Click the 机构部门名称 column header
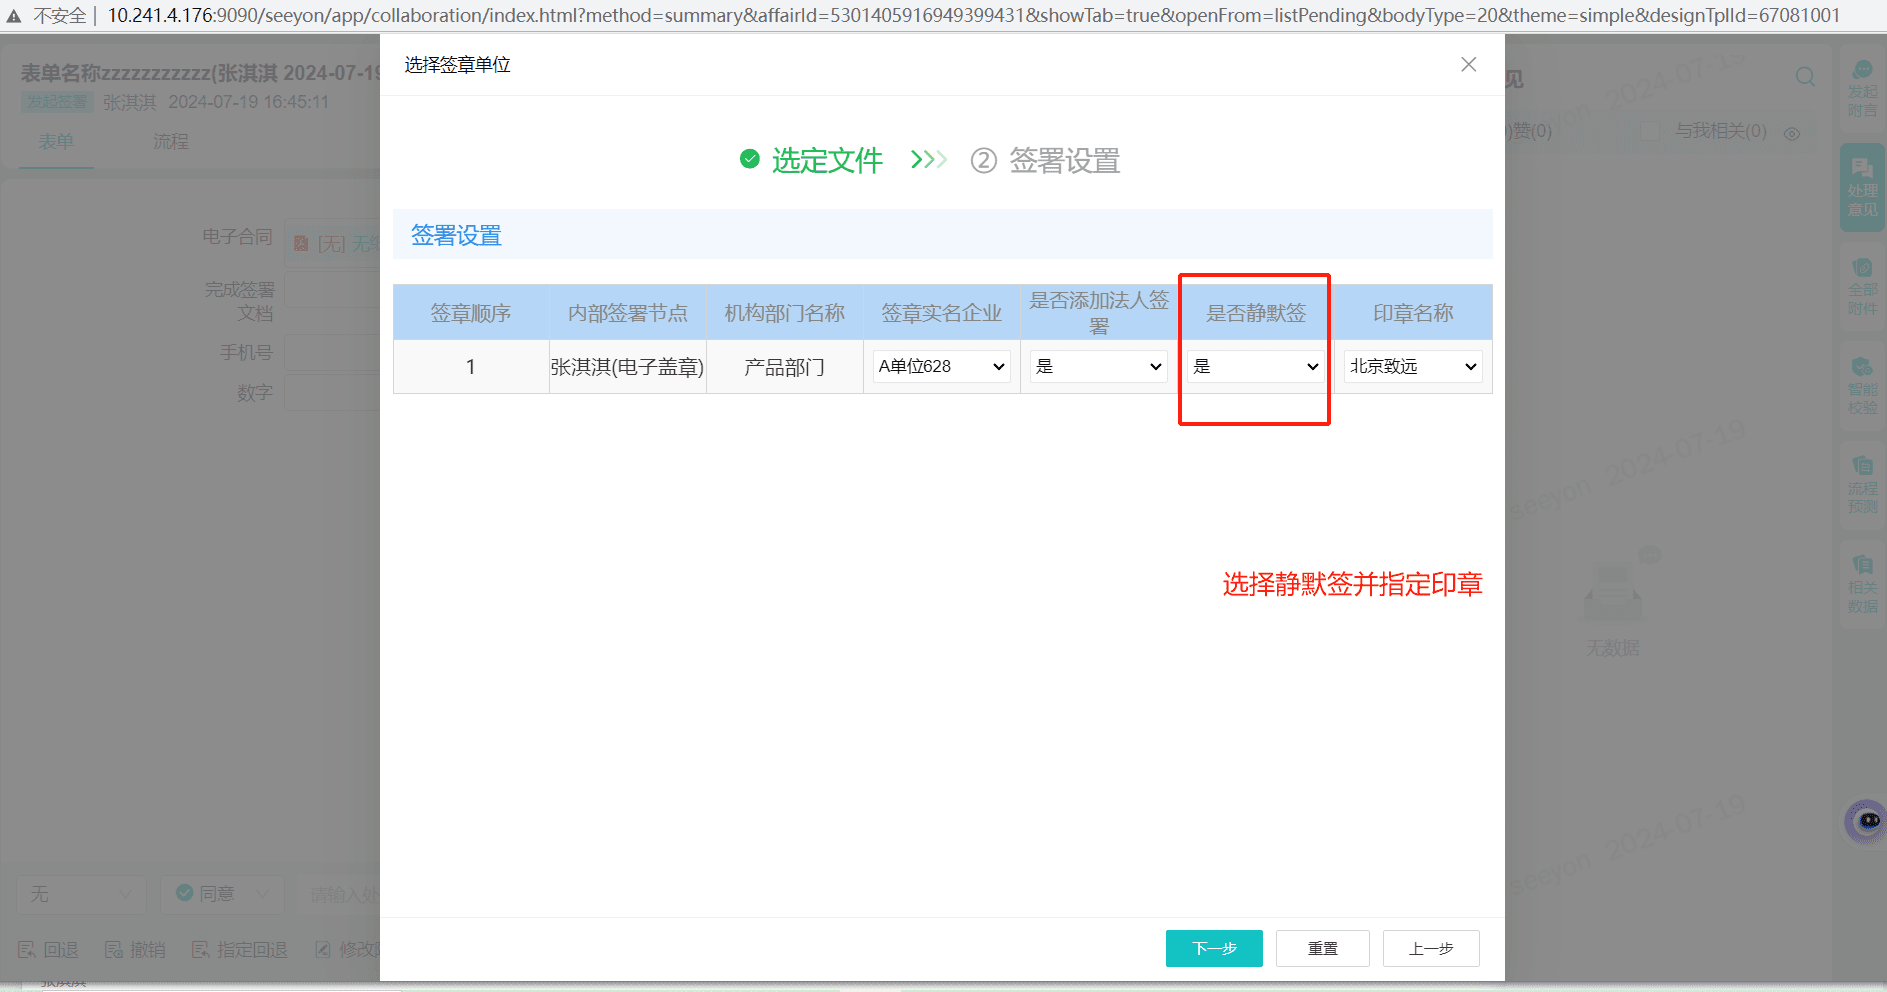Viewport: 1887px width, 992px height. tap(785, 313)
